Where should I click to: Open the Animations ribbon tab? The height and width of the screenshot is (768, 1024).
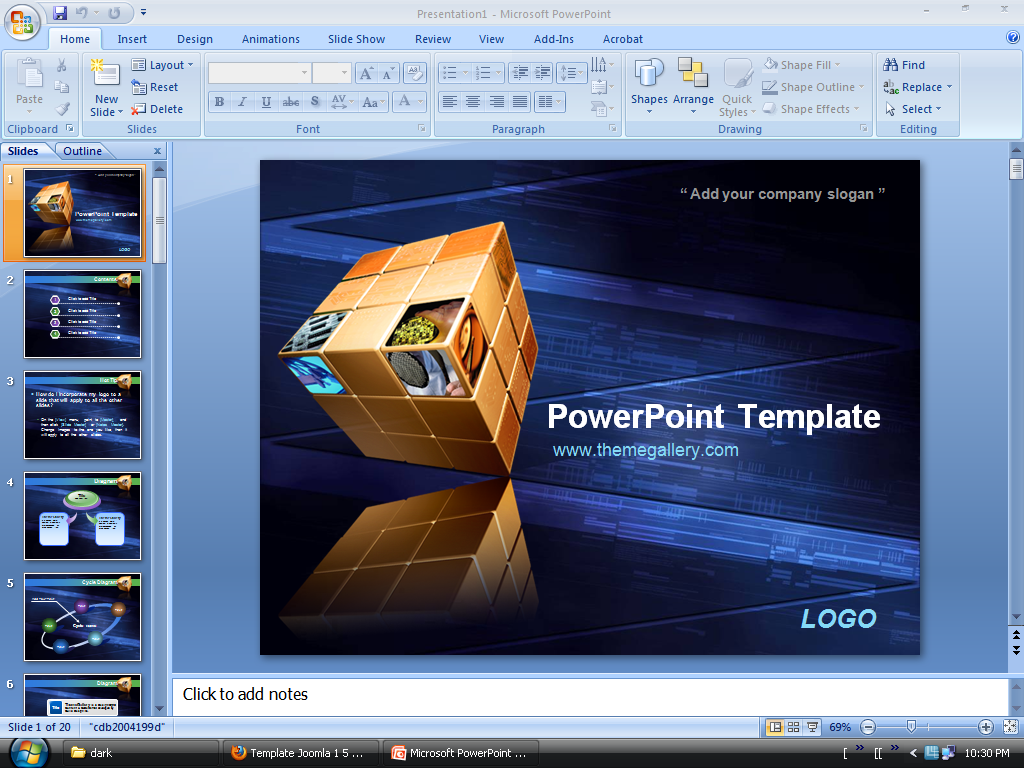click(x=270, y=39)
